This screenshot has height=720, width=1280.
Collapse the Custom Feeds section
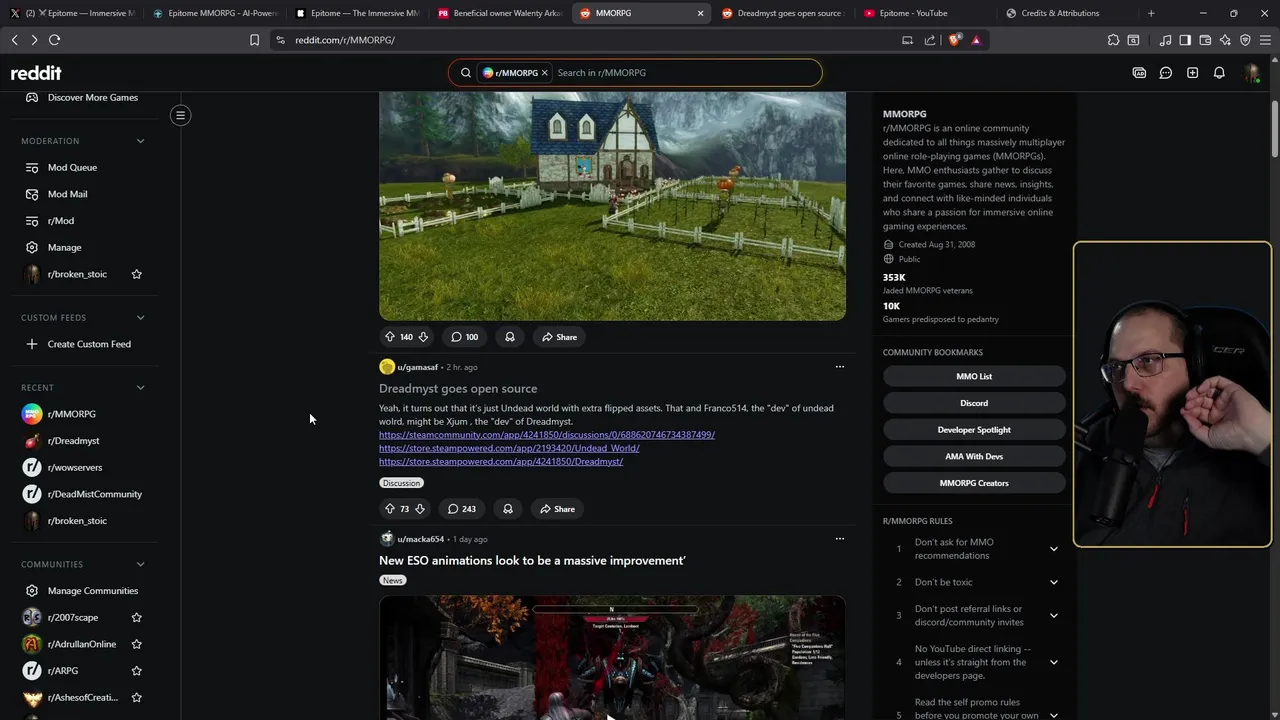140,318
